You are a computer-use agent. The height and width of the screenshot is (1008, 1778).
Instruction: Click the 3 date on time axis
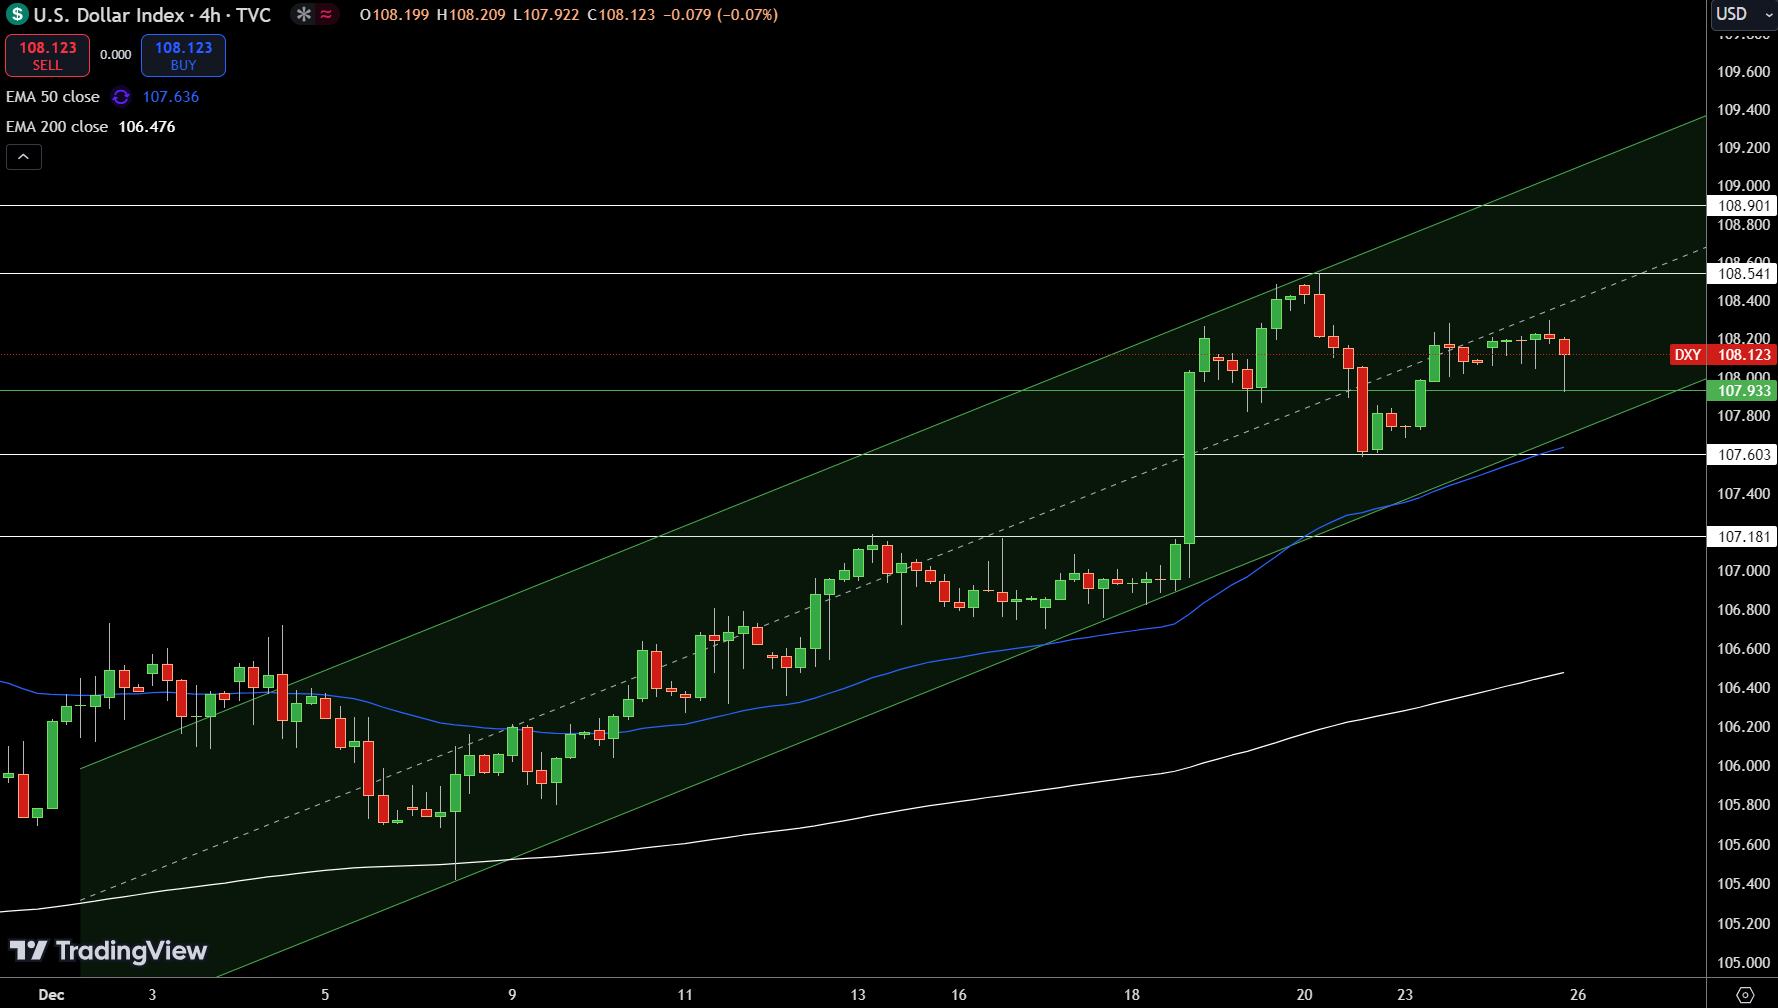click(152, 995)
